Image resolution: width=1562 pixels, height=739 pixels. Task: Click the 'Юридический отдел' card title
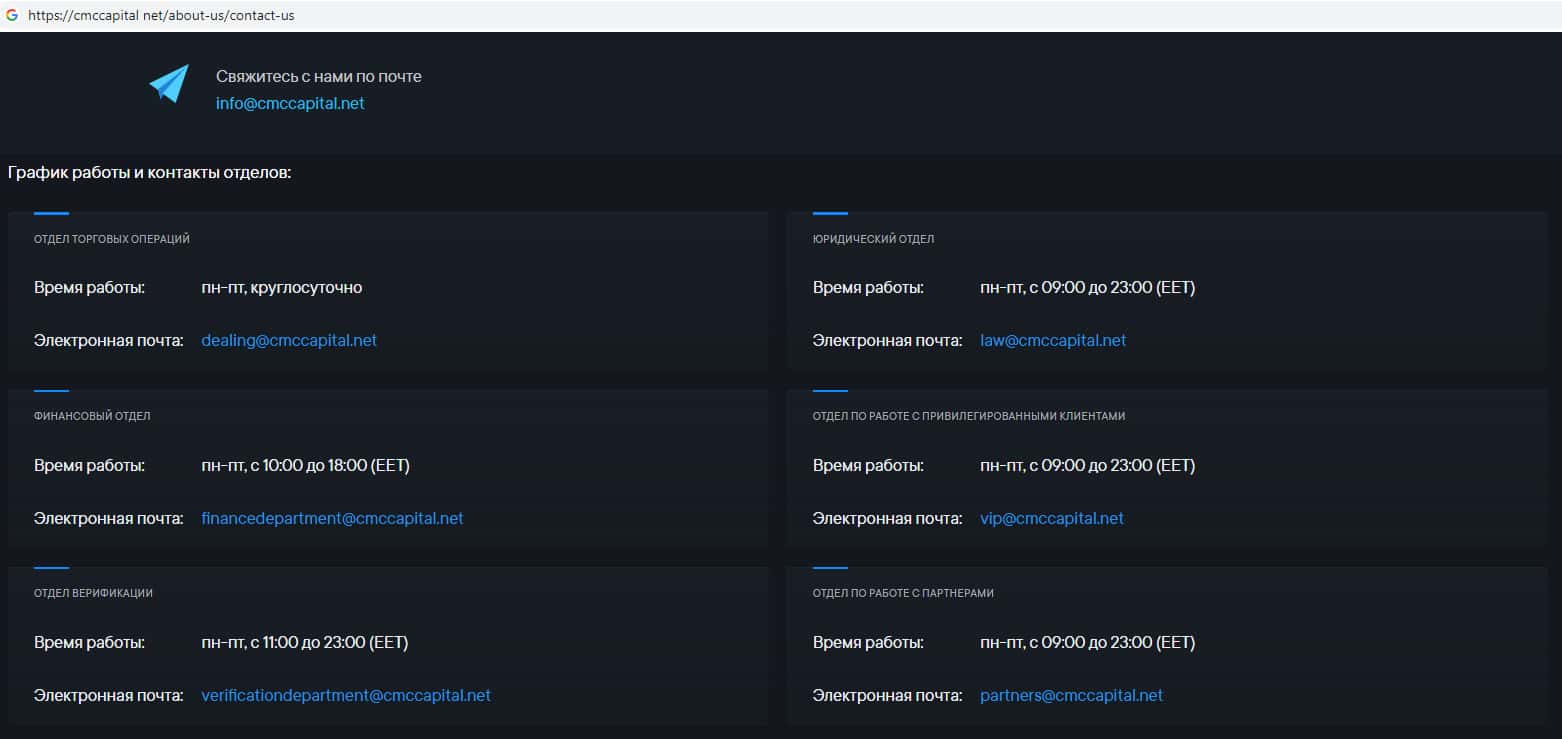873,239
